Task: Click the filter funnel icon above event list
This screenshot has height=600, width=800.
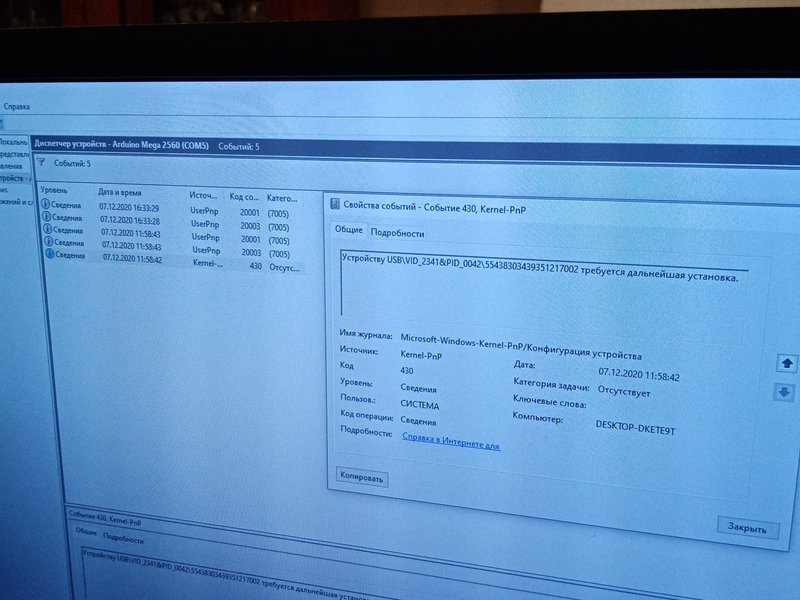Action: [x=42, y=162]
